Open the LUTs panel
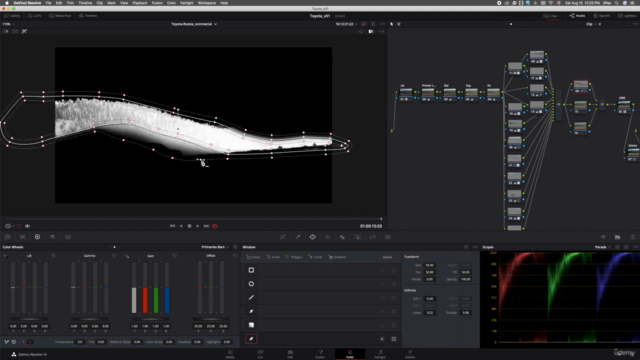 (35, 16)
